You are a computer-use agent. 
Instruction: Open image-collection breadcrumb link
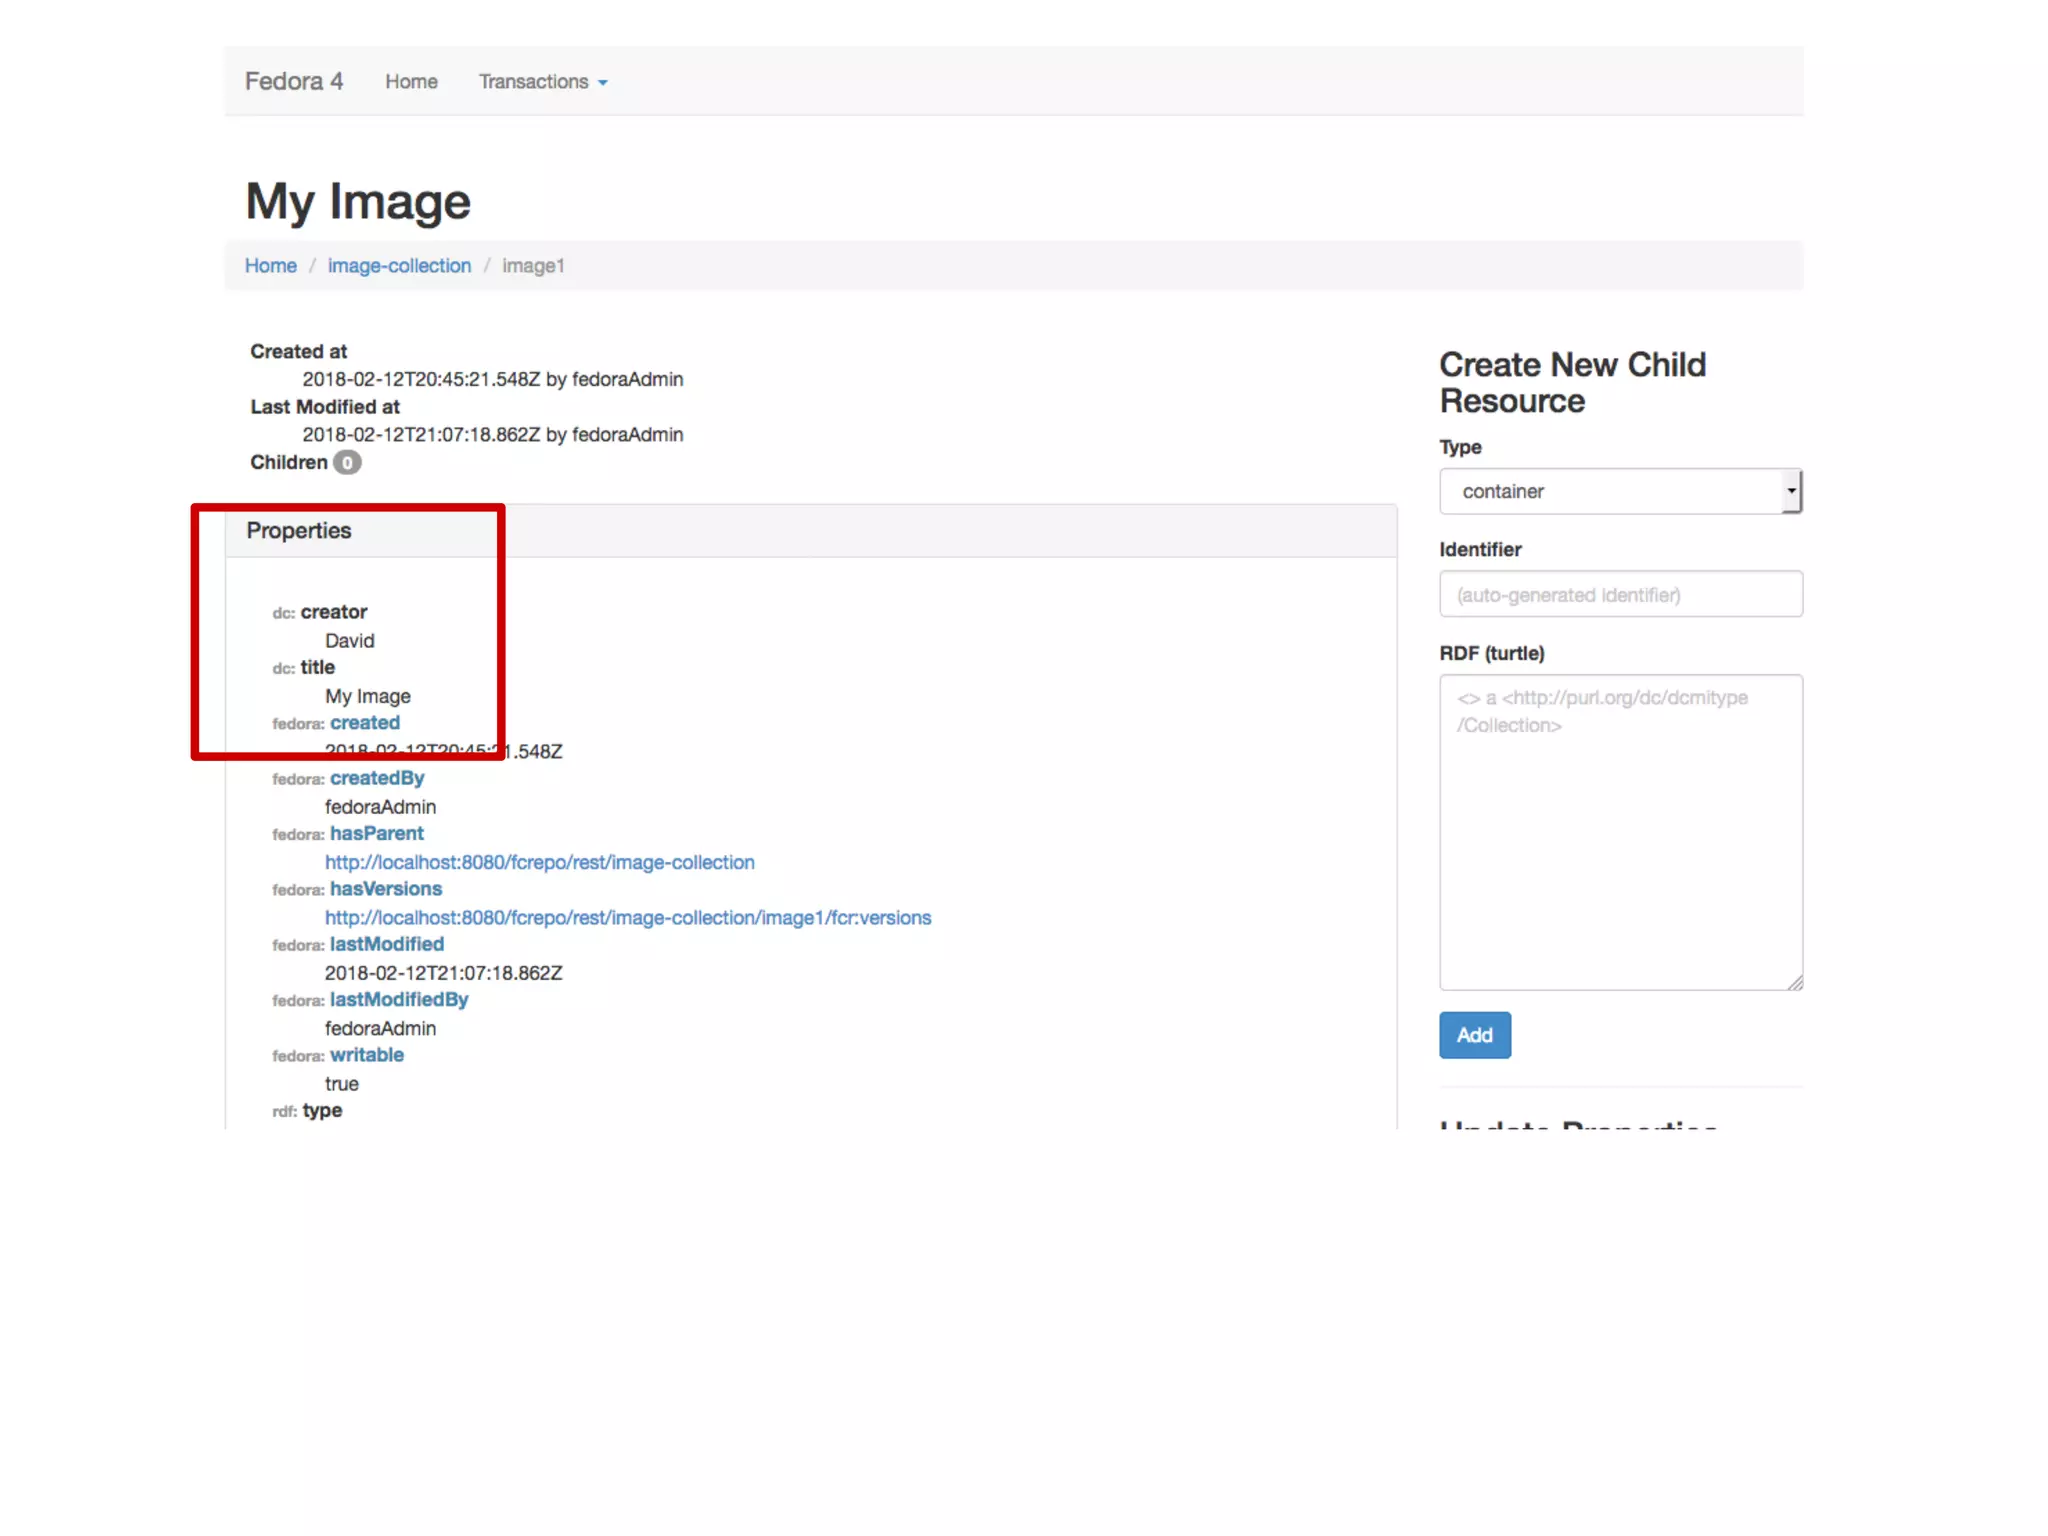(x=399, y=266)
